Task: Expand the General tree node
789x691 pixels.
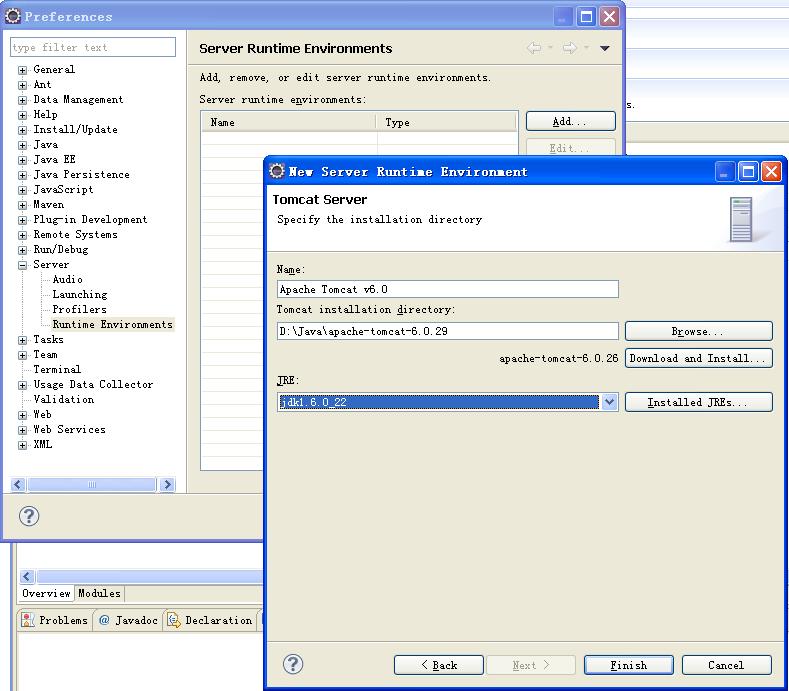Action: pos(22,70)
